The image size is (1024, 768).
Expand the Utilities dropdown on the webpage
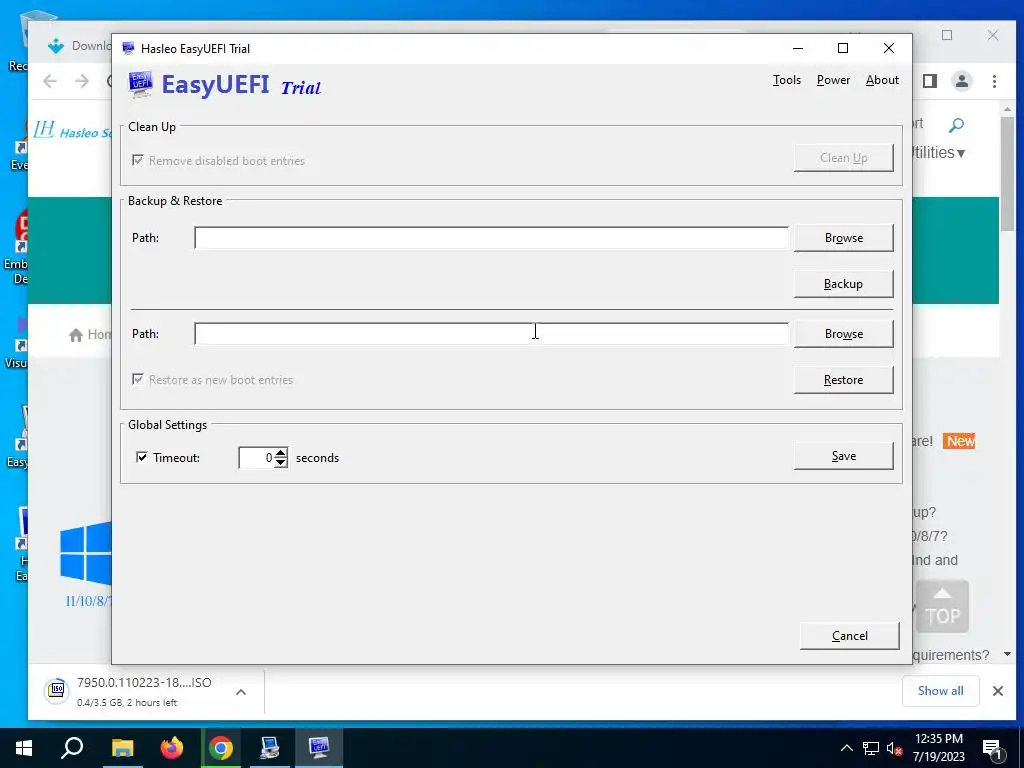point(937,153)
